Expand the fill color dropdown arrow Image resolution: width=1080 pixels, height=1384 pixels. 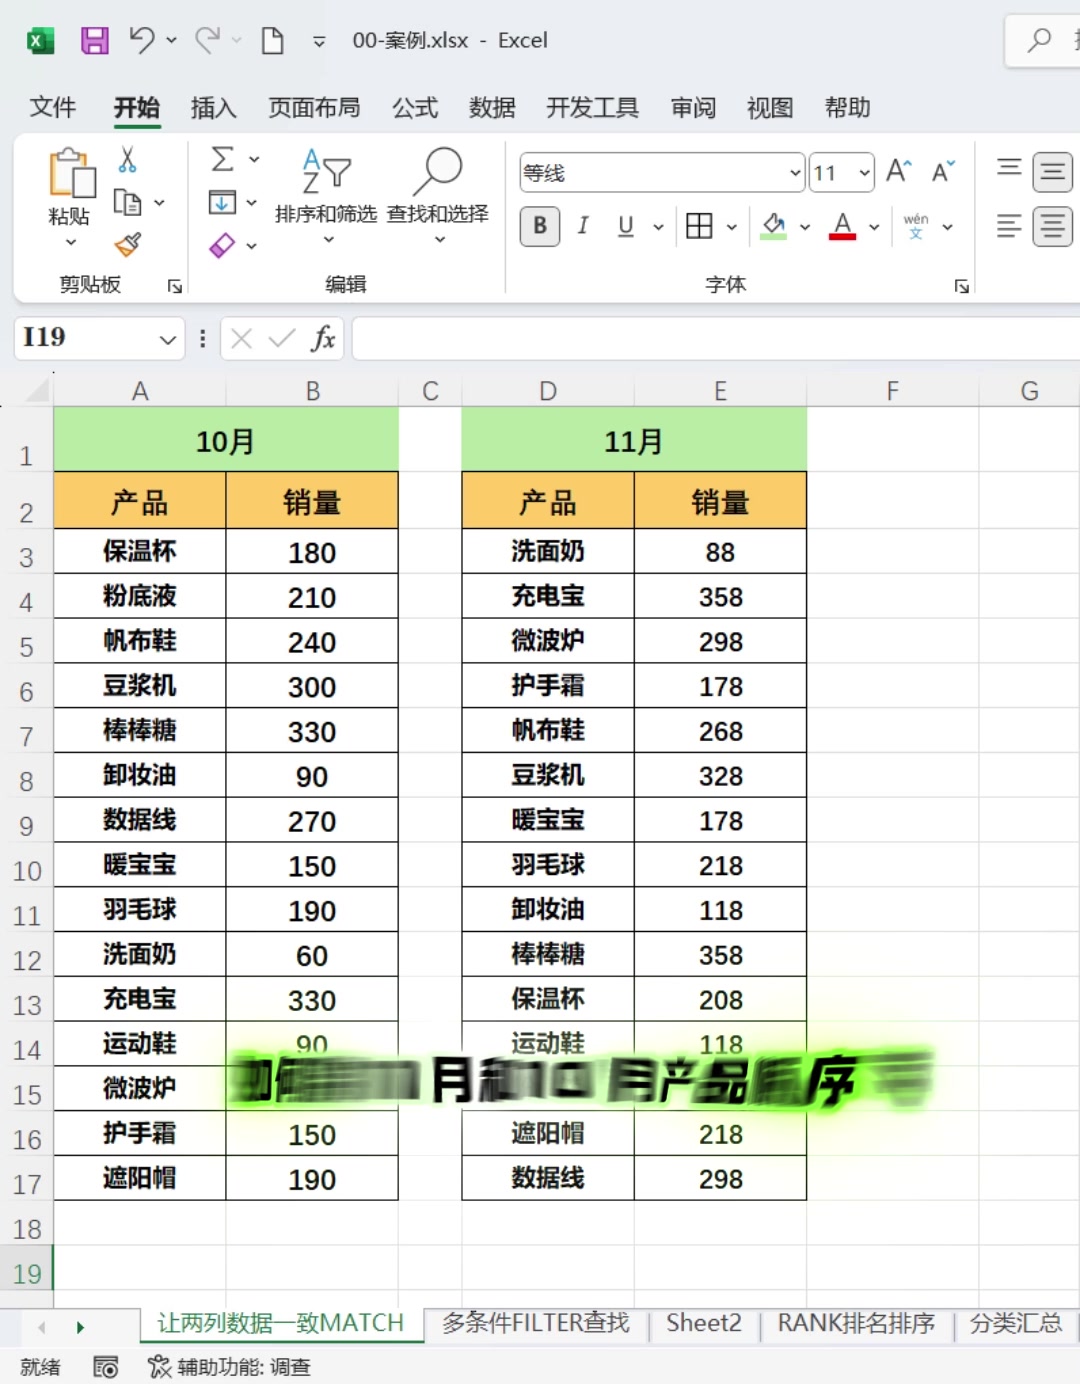click(x=803, y=227)
